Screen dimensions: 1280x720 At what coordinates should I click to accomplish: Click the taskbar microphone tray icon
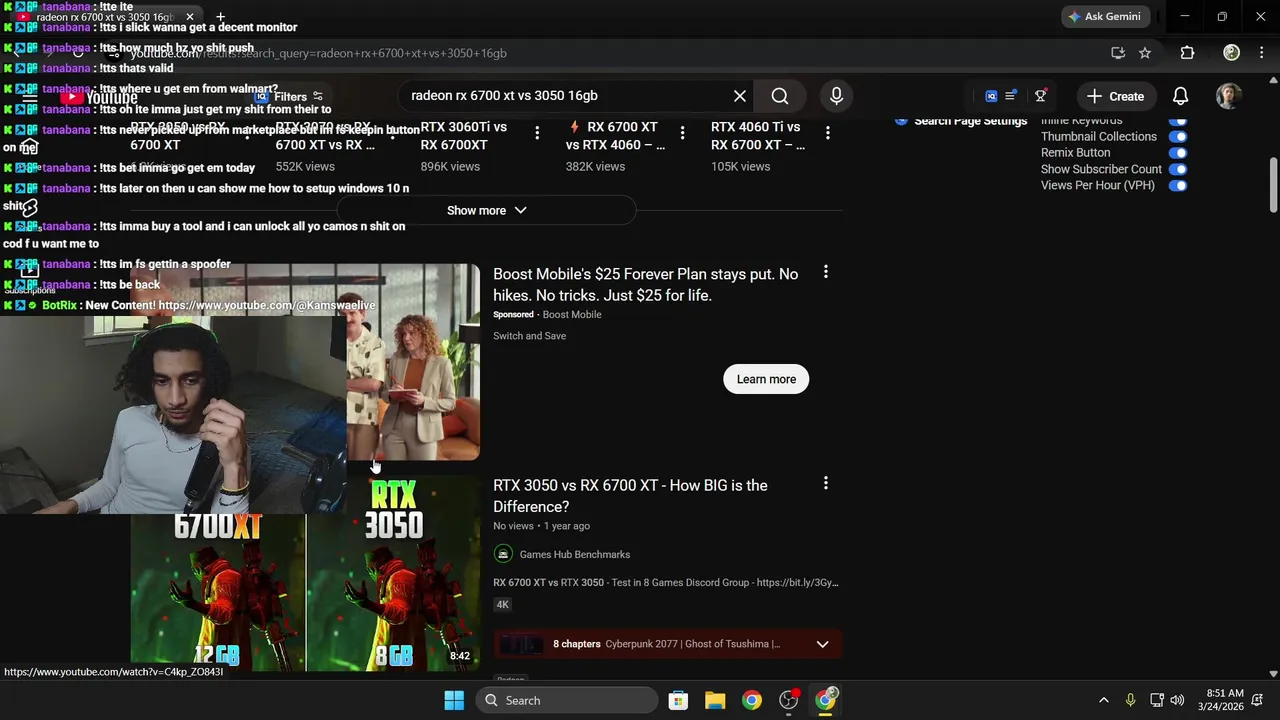tap(1130, 700)
